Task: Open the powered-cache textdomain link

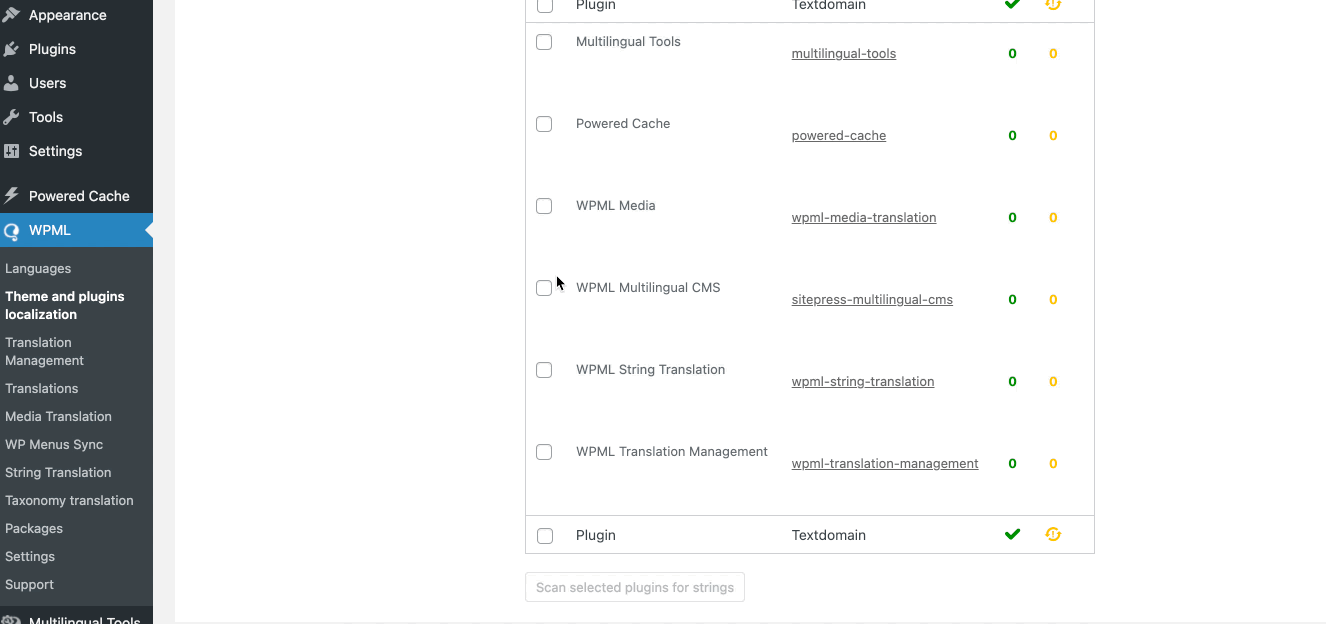Action: pyautogui.click(x=839, y=136)
